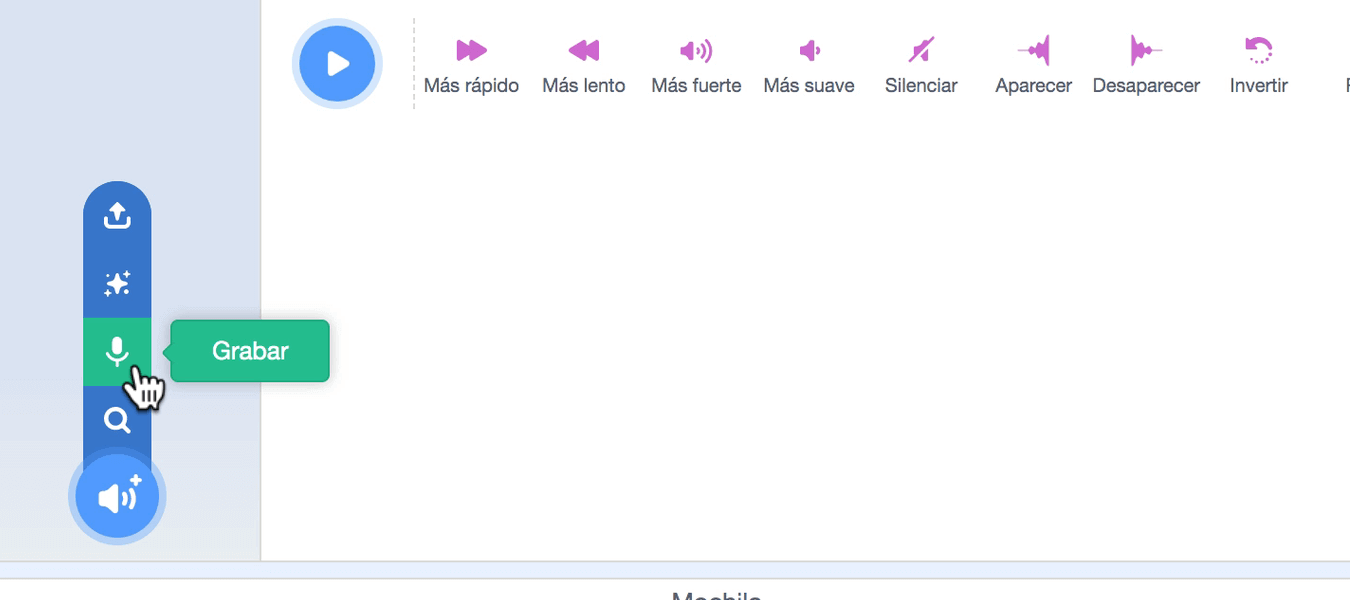1350x600 pixels.
Task: Expand the Mochila backpack bar
Action: point(715,591)
